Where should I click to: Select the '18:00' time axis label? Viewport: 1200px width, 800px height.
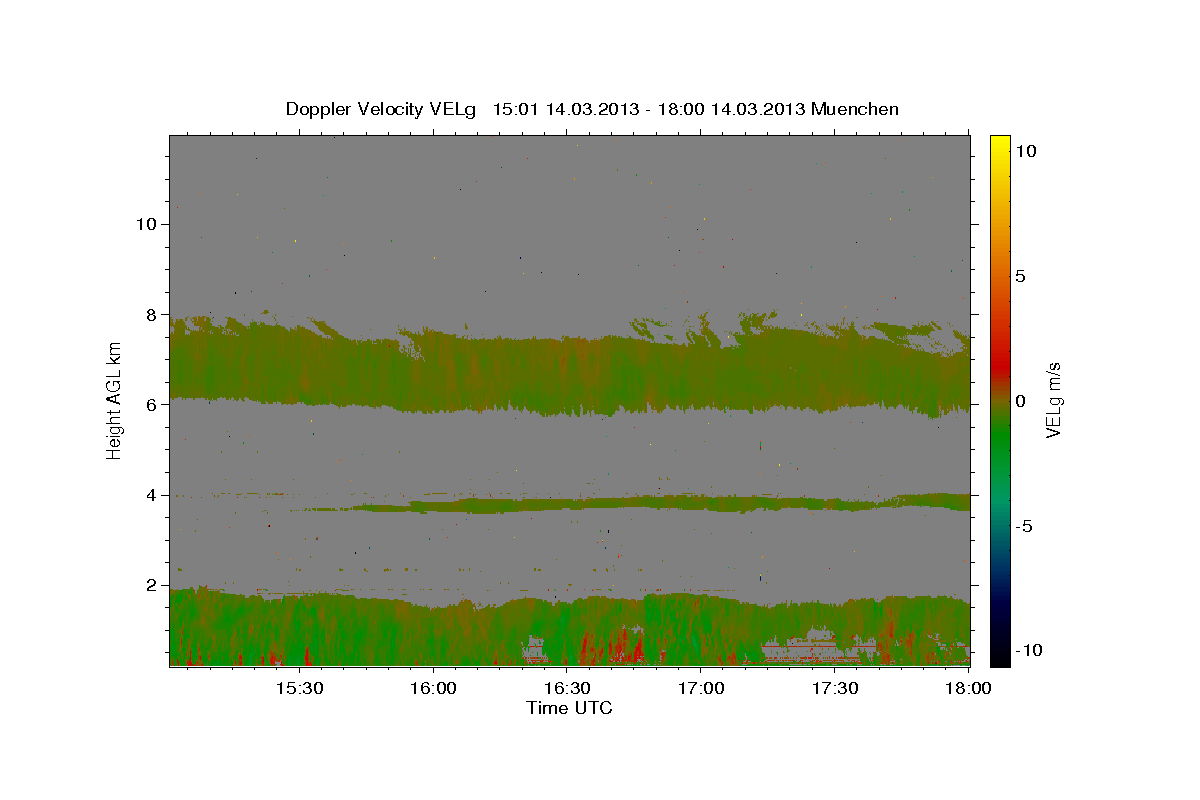(968, 689)
